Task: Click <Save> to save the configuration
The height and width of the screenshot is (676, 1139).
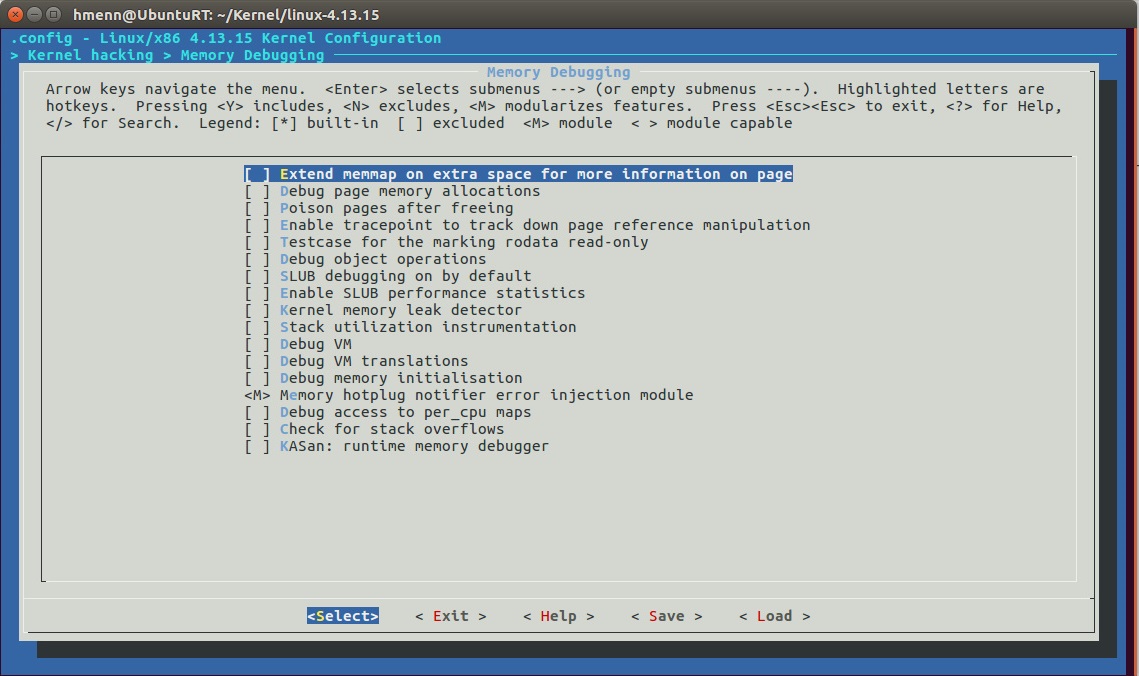Action: click(x=666, y=616)
